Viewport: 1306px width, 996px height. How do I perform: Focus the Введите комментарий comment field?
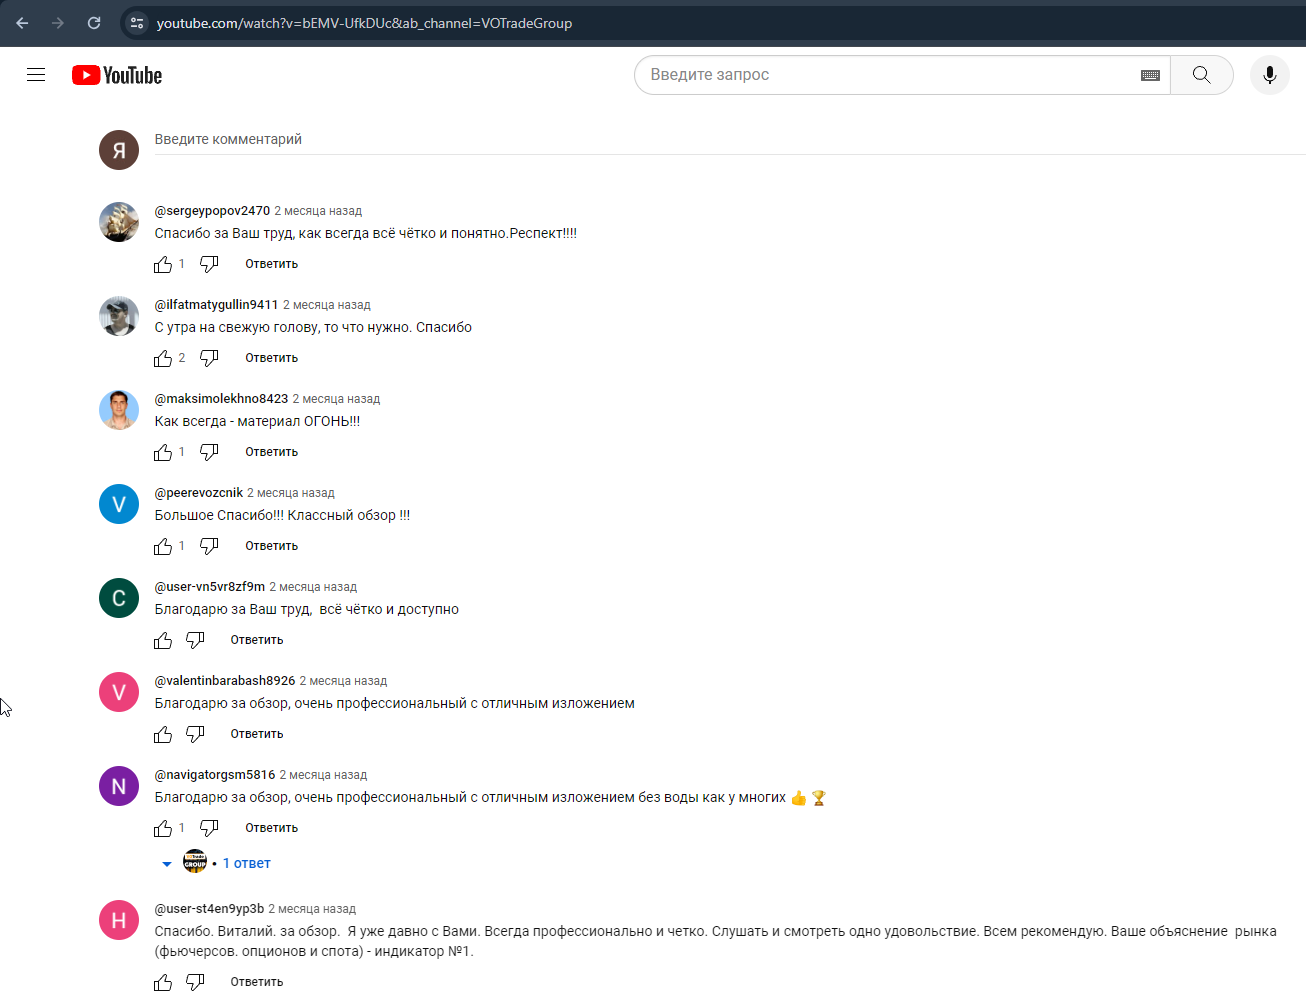pyautogui.click(x=730, y=140)
